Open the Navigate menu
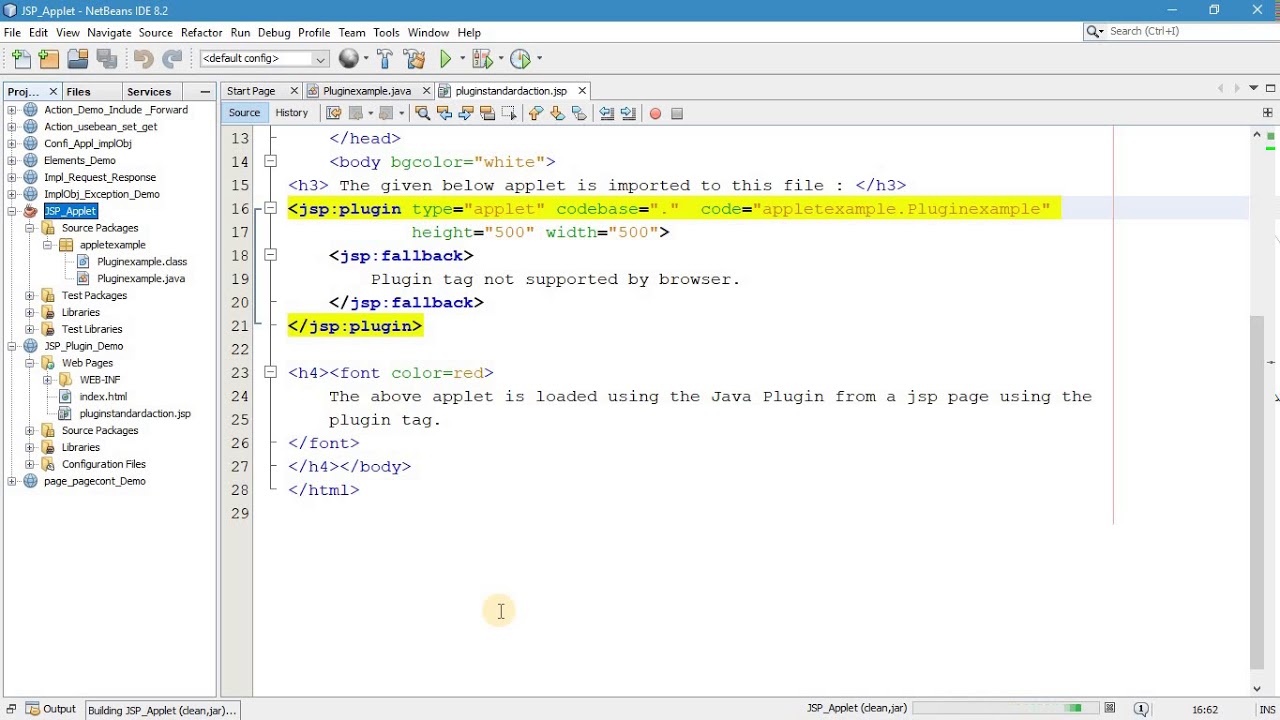Image resolution: width=1280 pixels, height=720 pixels. (x=109, y=32)
